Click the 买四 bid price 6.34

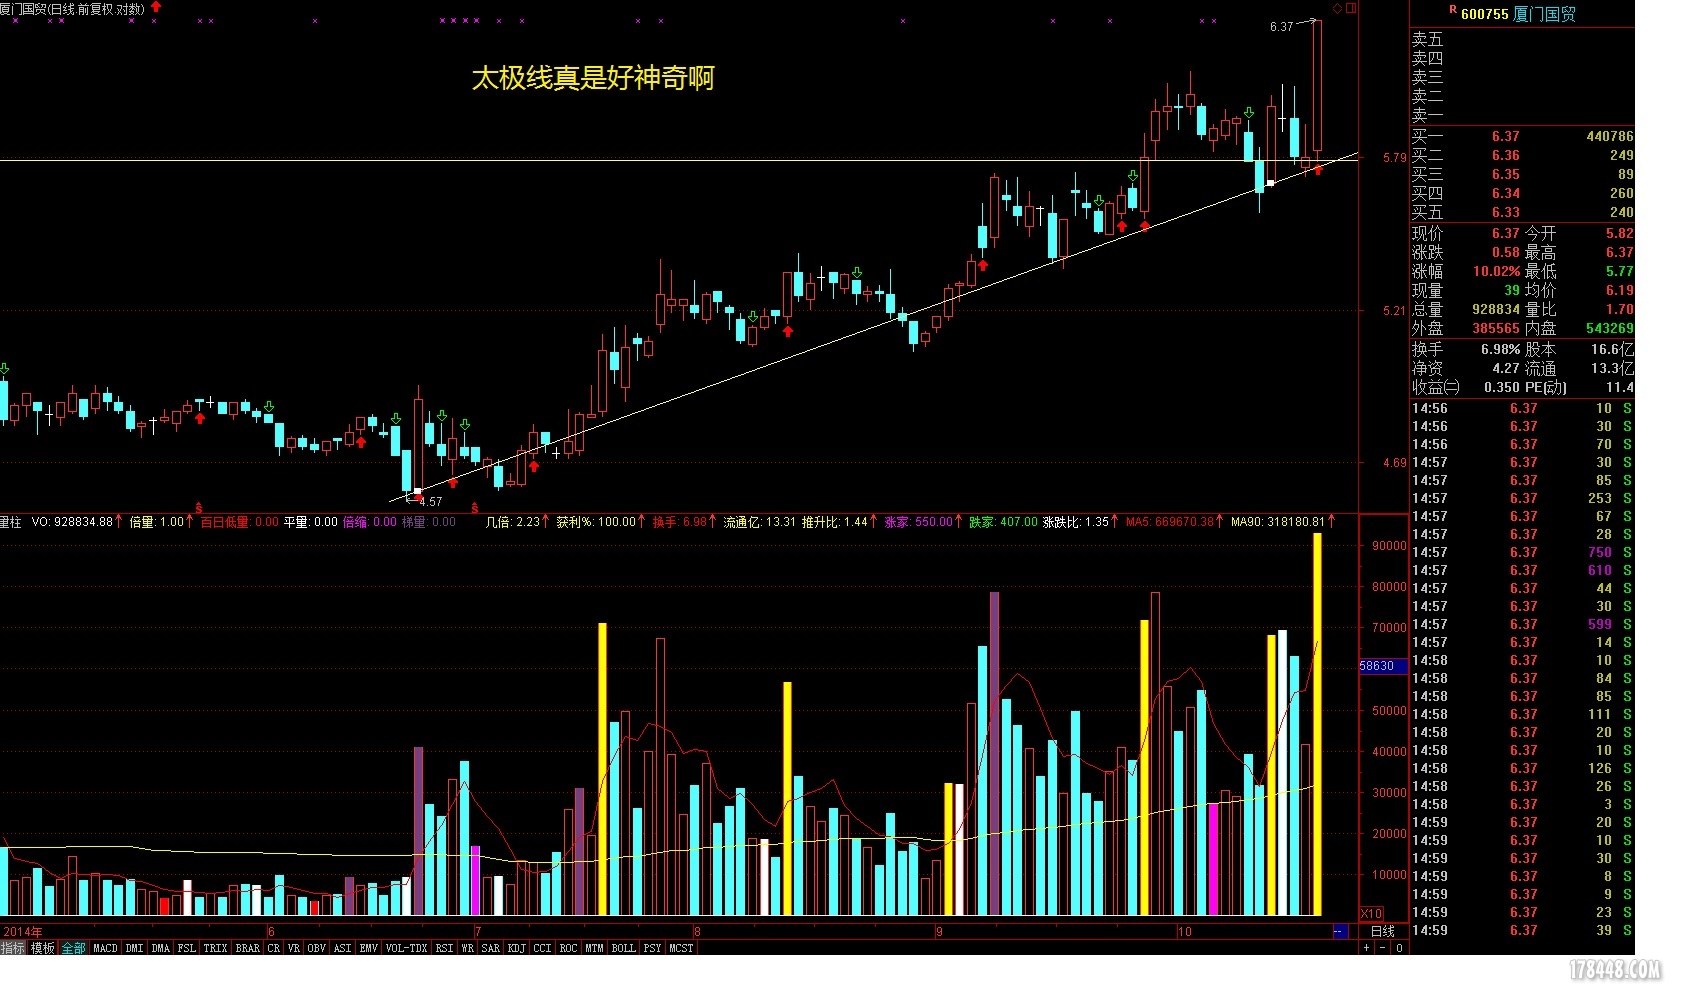pyautogui.click(x=1505, y=193)
